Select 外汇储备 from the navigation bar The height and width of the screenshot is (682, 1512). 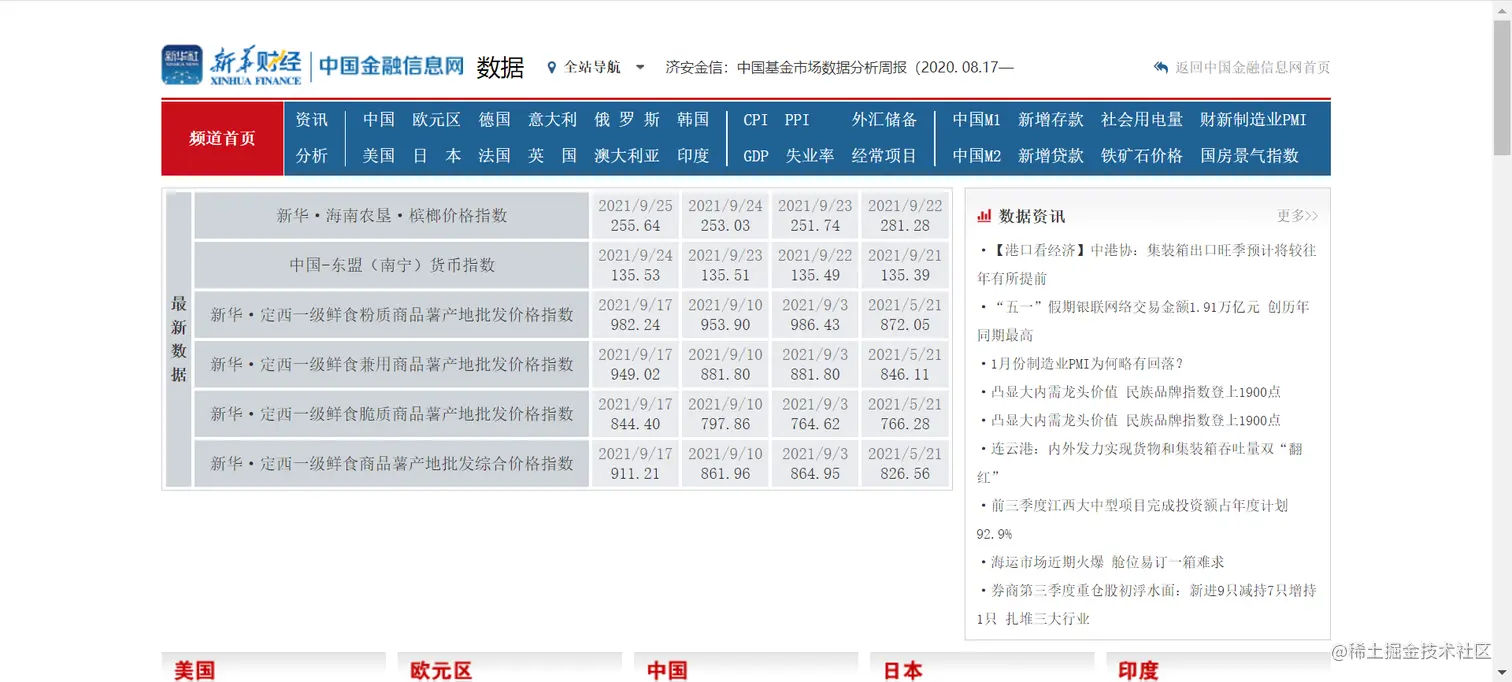(884, 119)
